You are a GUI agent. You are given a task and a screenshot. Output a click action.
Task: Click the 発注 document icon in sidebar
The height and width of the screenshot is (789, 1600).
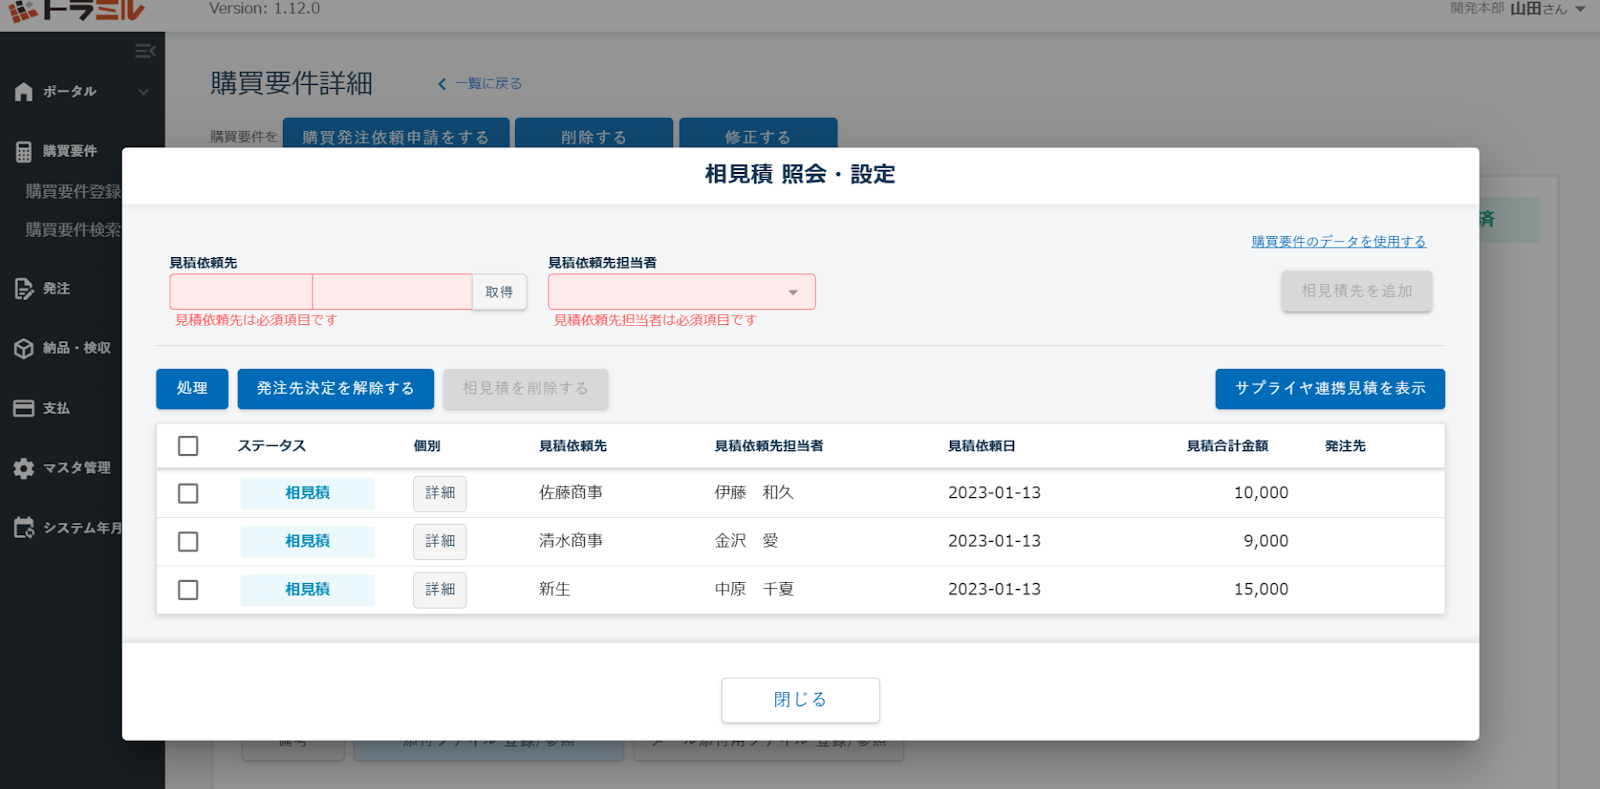[x=24, y=288]
